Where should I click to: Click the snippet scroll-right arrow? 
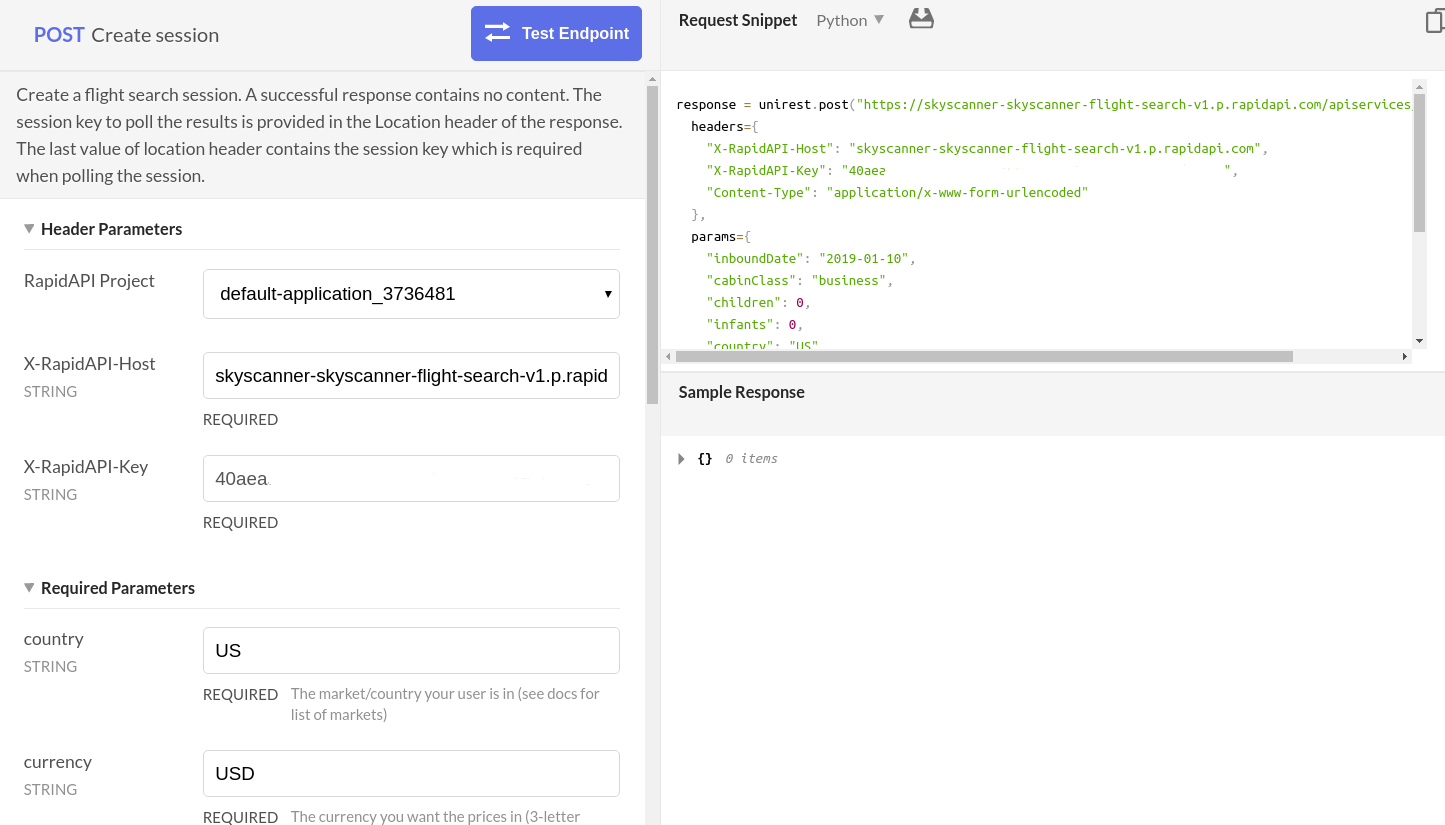pos(1404,357)
